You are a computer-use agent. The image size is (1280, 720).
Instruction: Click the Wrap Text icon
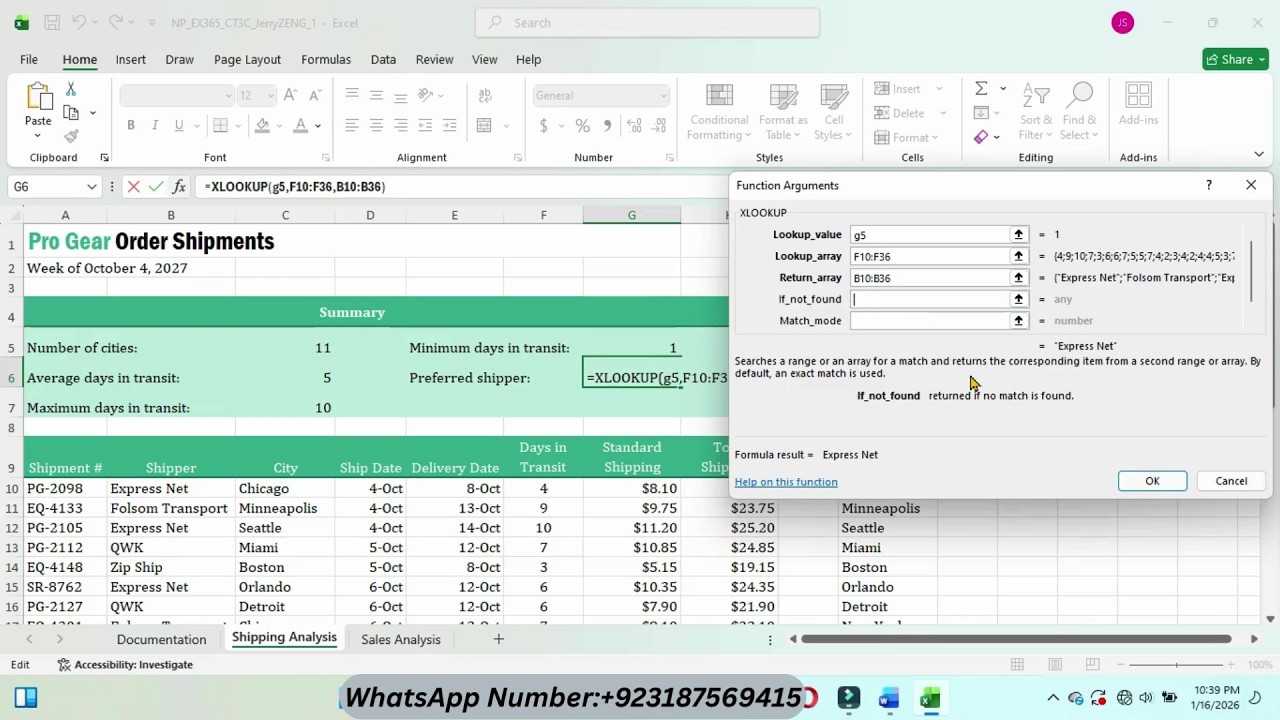[x=485, y=95]
